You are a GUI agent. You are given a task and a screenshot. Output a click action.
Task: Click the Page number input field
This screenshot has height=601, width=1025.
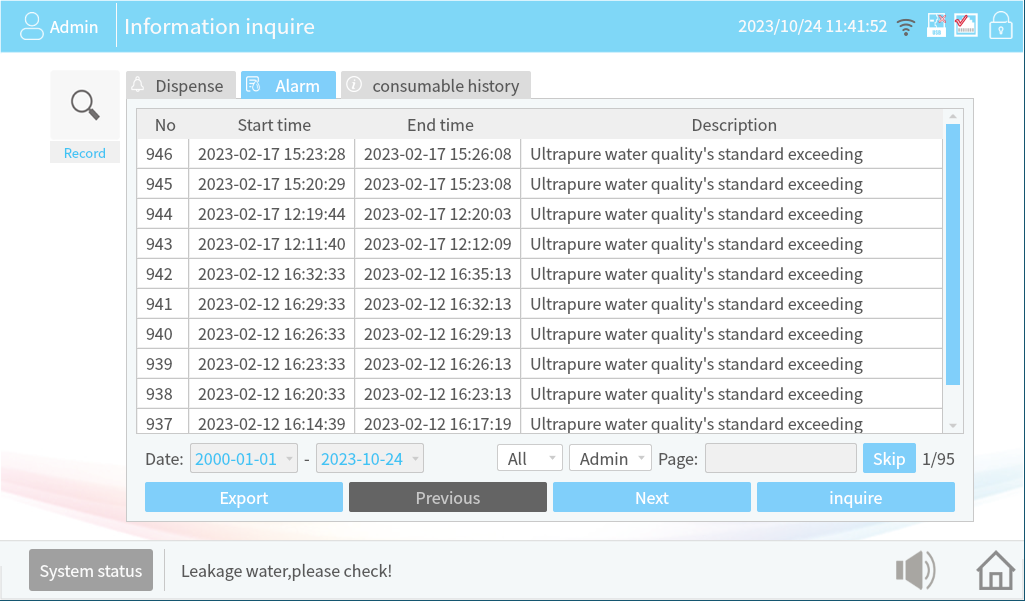click(781, 458)
